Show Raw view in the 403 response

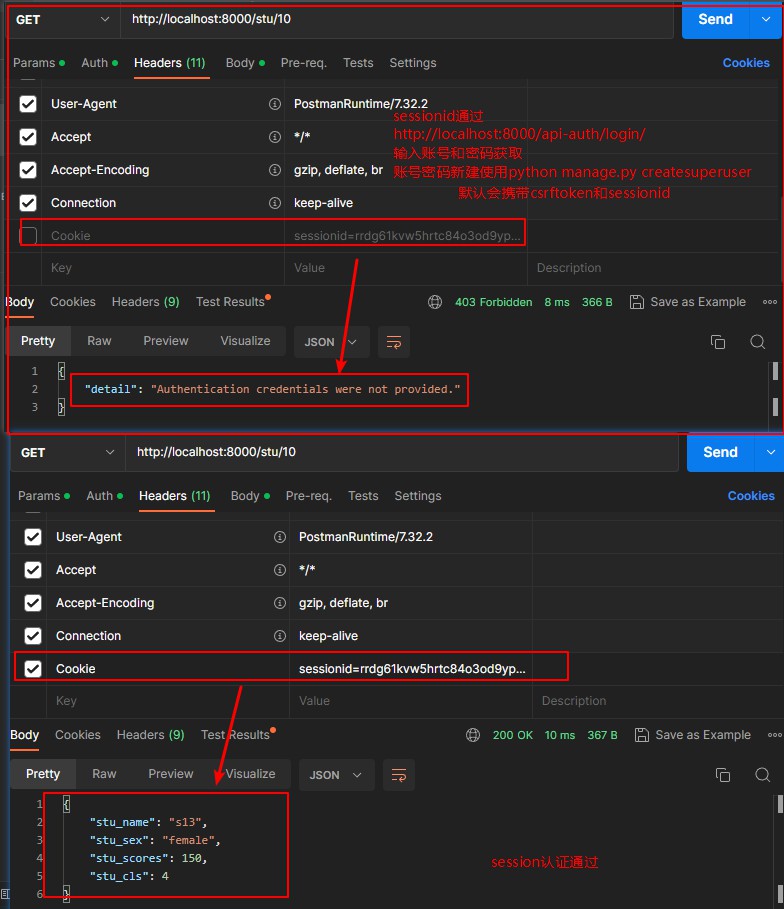click(99, 341)
